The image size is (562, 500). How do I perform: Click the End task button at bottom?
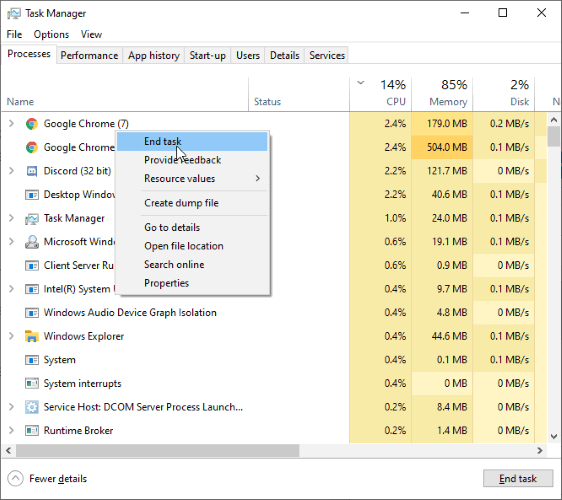[518, 478]
